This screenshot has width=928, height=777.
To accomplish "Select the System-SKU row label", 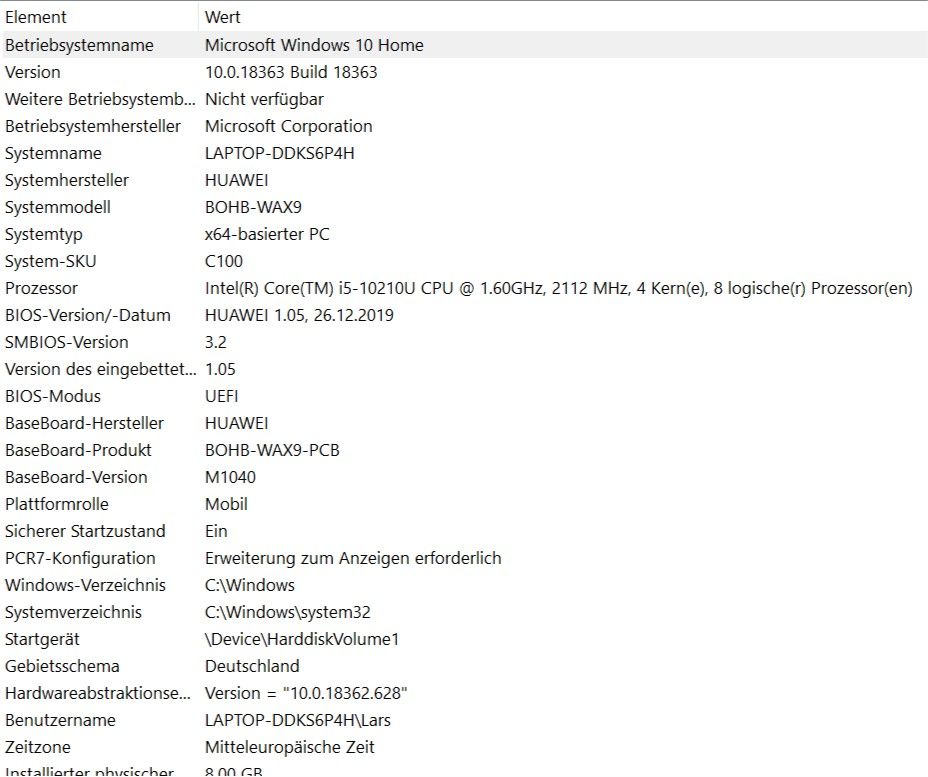I will 50,262.
